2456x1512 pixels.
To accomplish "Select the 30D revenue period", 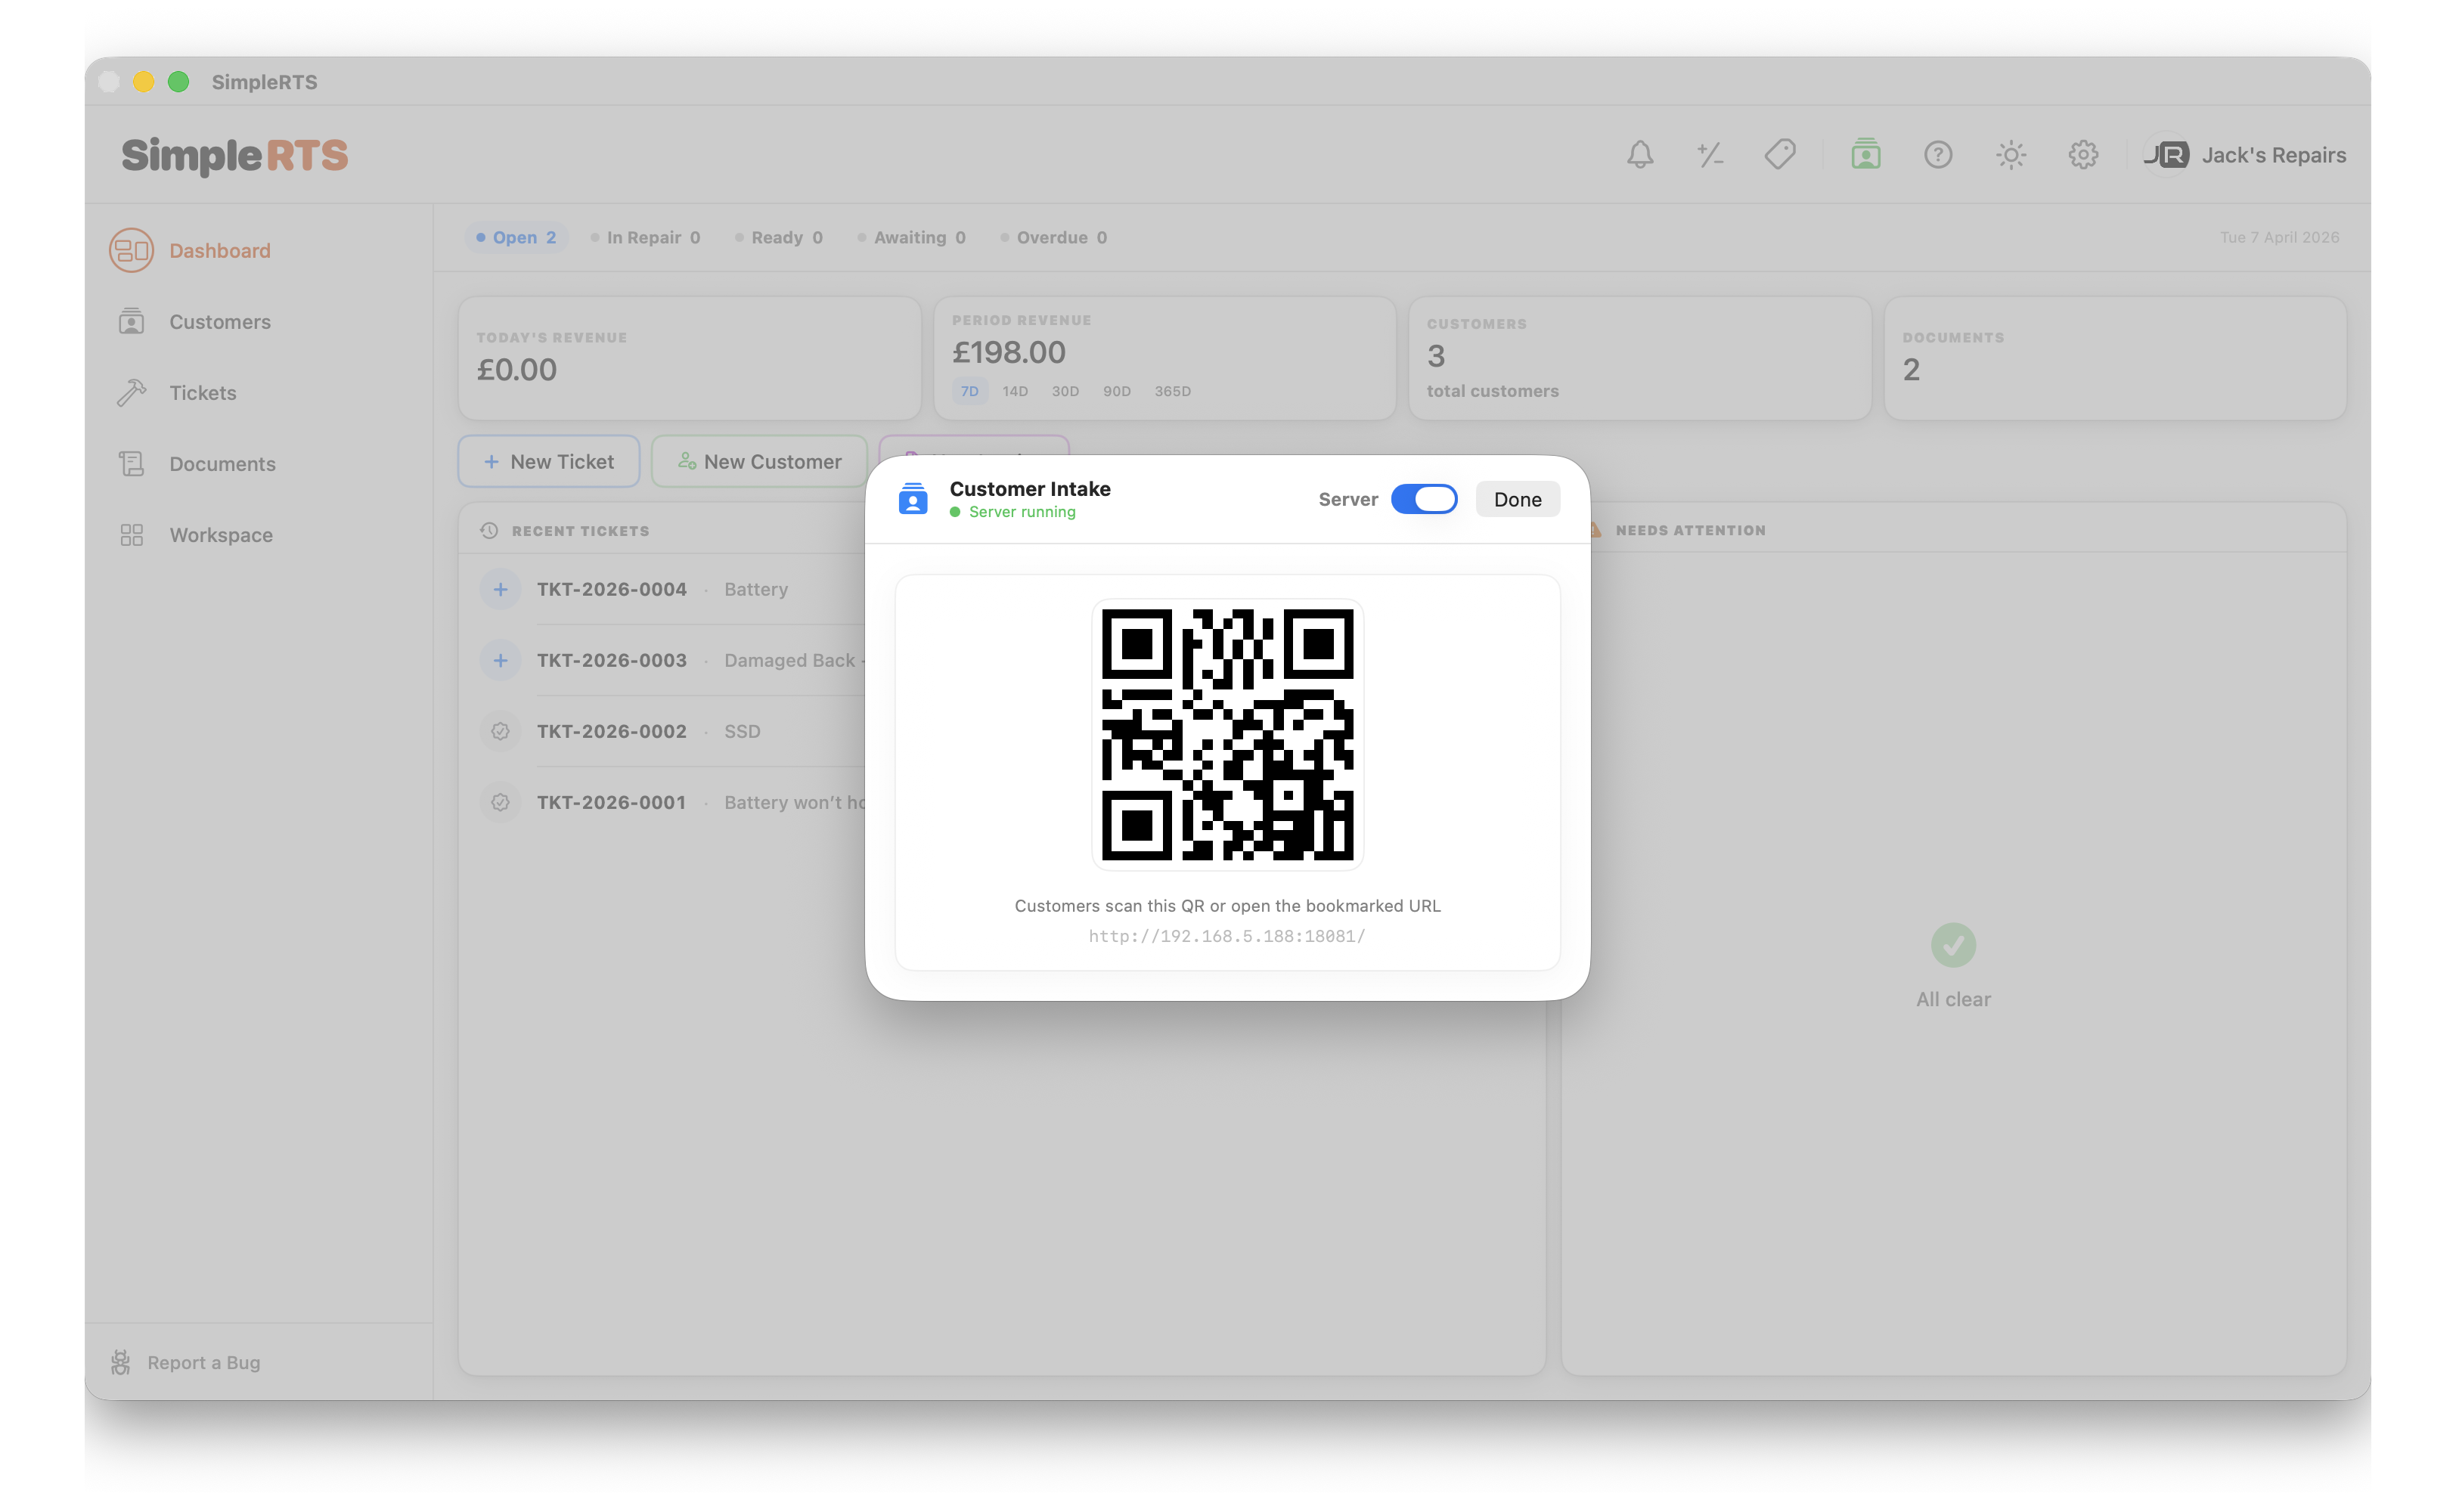I will pyautogui.click(x=1064, y=391).
